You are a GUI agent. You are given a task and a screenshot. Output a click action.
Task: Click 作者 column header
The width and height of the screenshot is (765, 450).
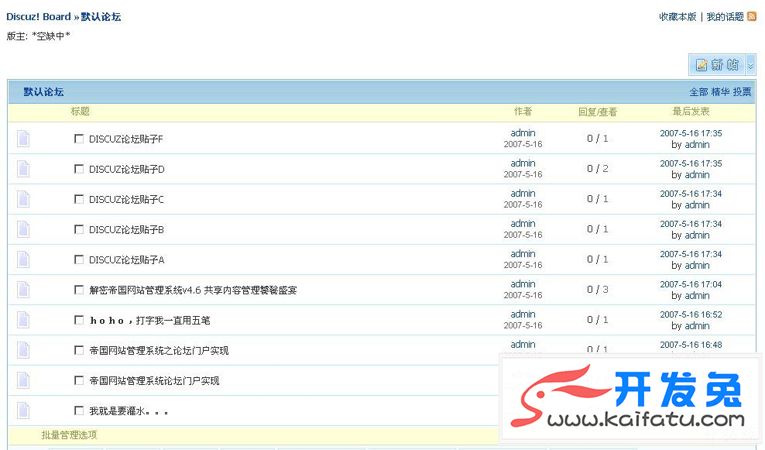[x=523, y=112]
